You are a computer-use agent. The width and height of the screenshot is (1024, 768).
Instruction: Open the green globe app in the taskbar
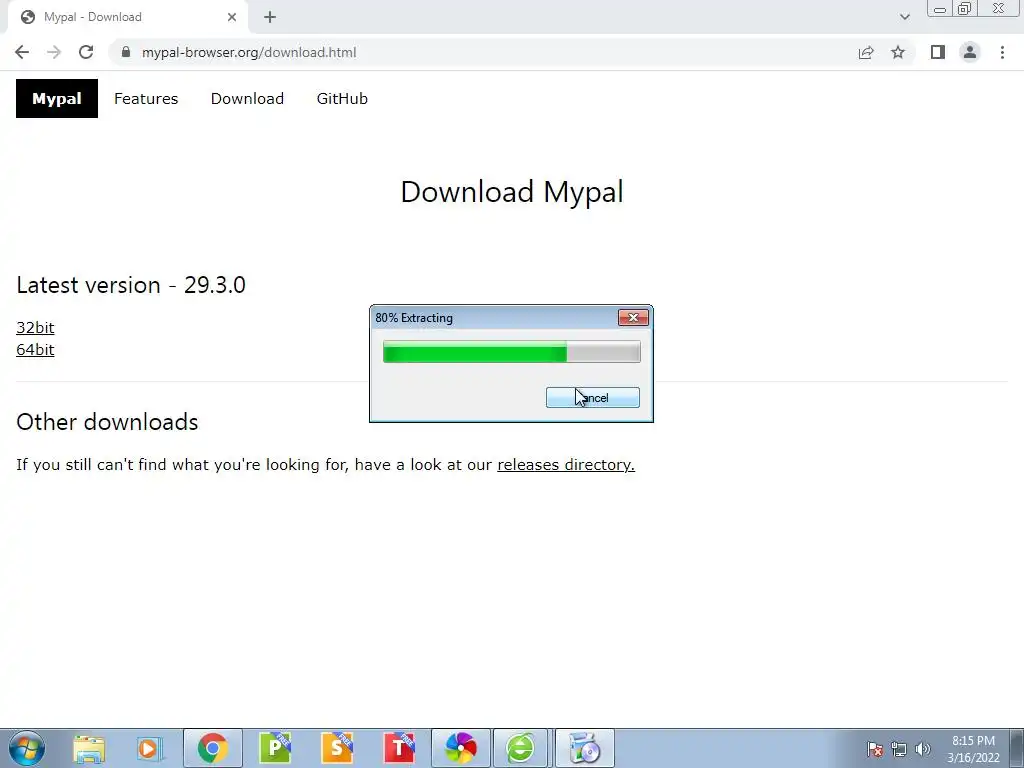520,748
